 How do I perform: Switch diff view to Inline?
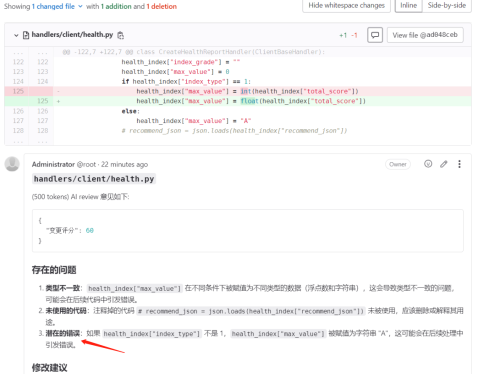(x=409, y=6)
